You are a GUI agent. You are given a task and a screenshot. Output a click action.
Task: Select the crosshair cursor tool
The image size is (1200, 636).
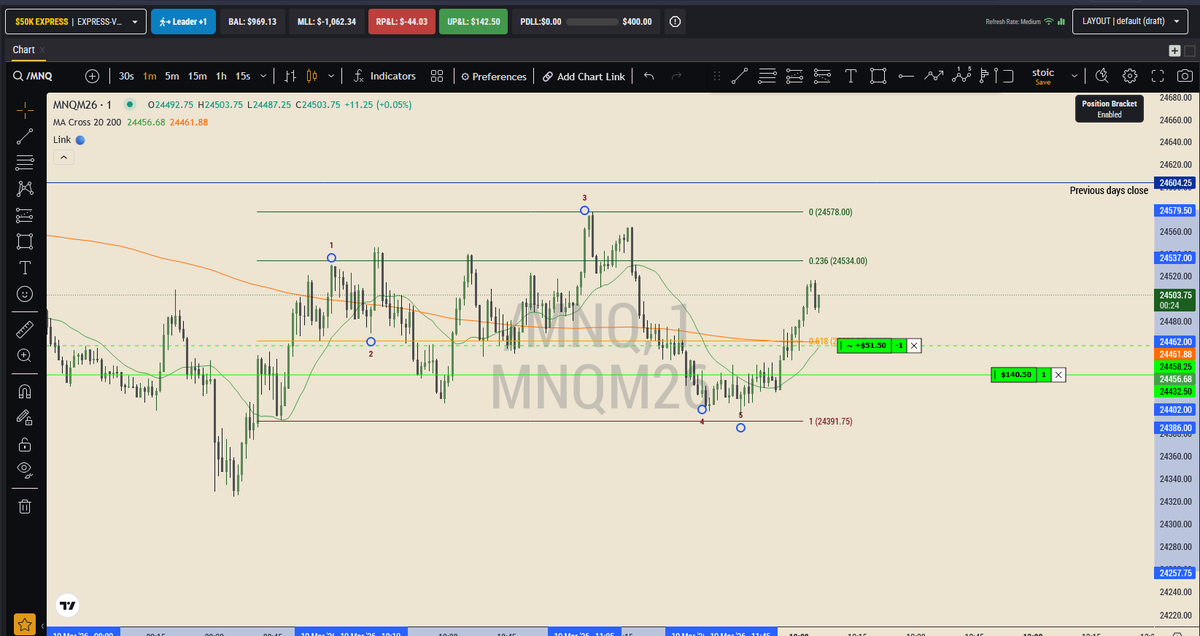tap(25, 110)
